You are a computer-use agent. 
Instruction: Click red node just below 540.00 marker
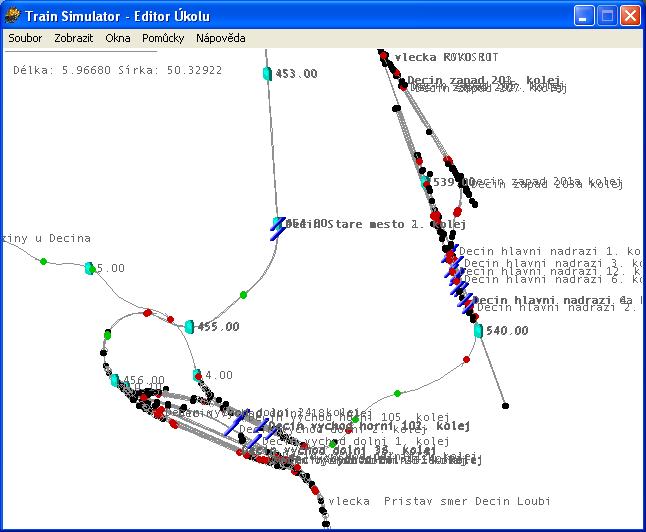[x=466, y=359]
